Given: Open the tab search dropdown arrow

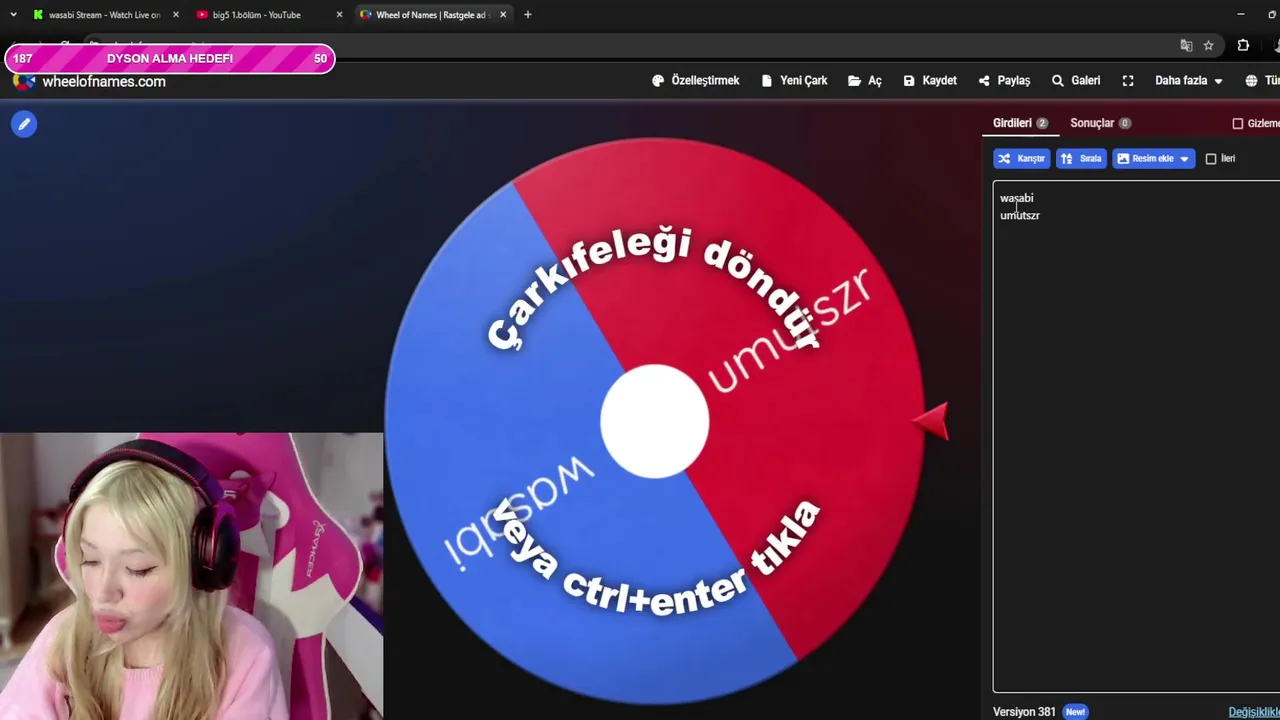Looking at the screenshot, I should (13, 15).
